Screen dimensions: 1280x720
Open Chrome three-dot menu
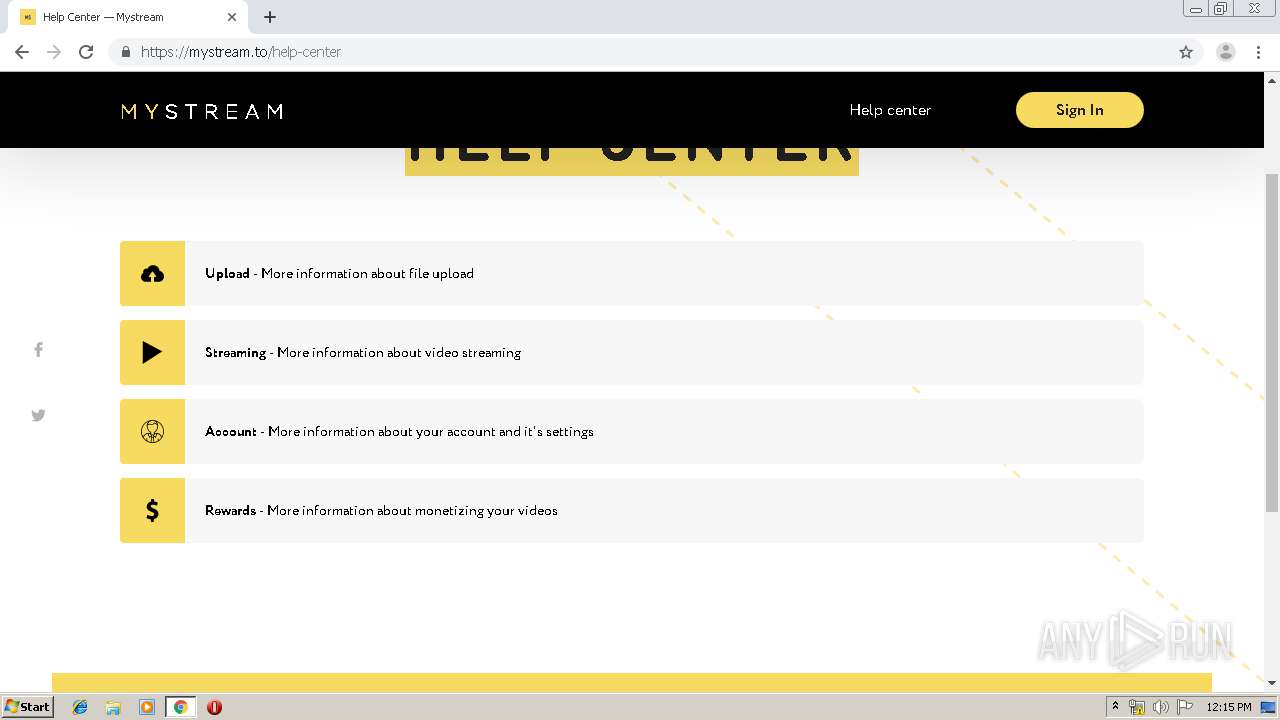1259,52
